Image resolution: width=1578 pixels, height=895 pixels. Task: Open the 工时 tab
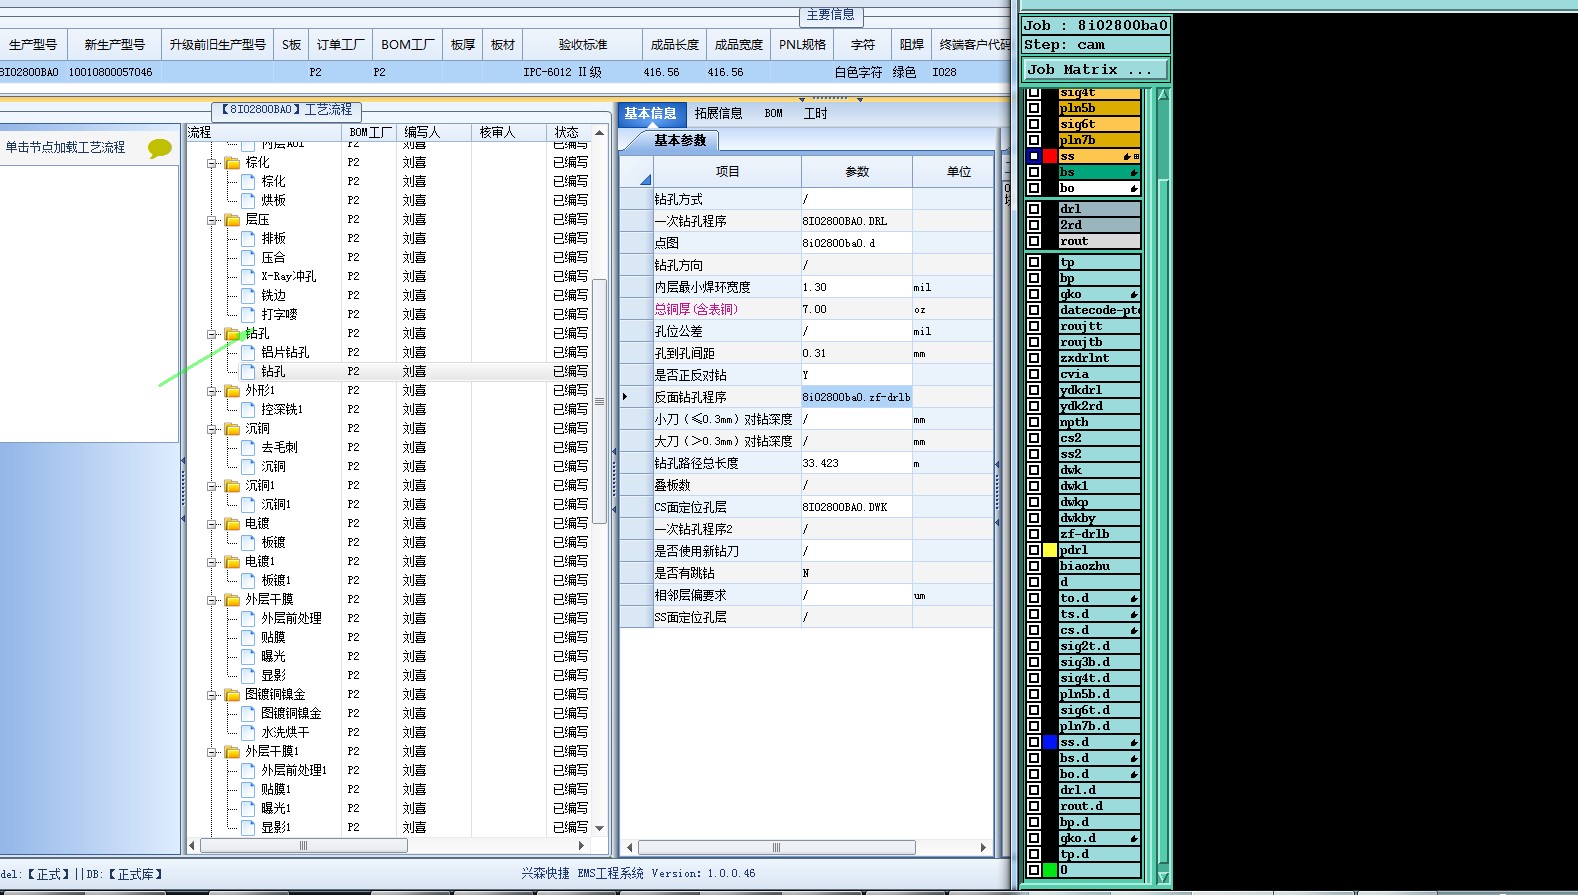coord(816,114)
